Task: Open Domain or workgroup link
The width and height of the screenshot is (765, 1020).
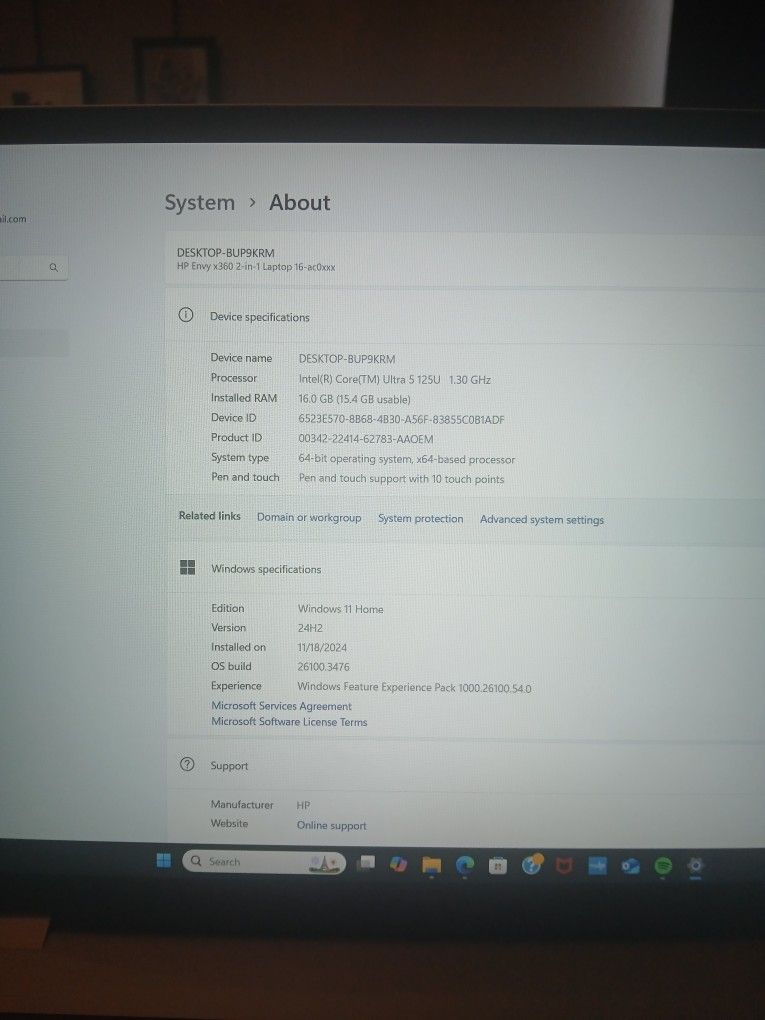Action: click(x=309, y=517)
